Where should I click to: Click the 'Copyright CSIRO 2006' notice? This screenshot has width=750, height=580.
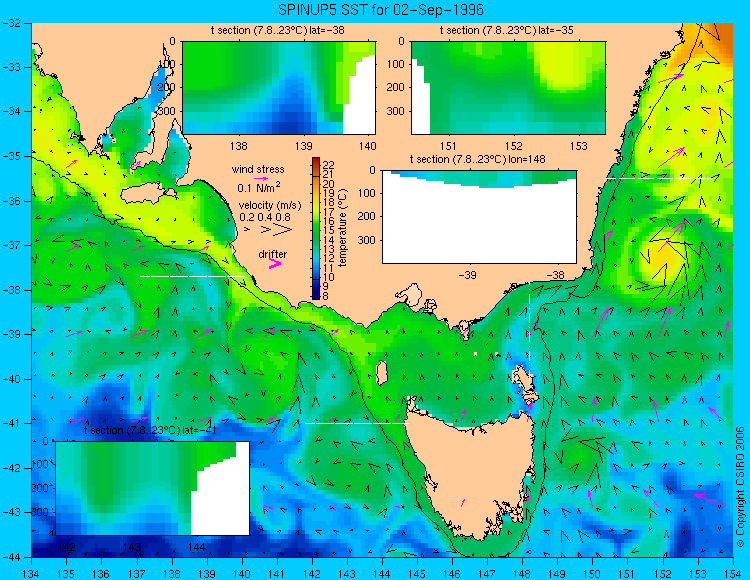point(741,487)
